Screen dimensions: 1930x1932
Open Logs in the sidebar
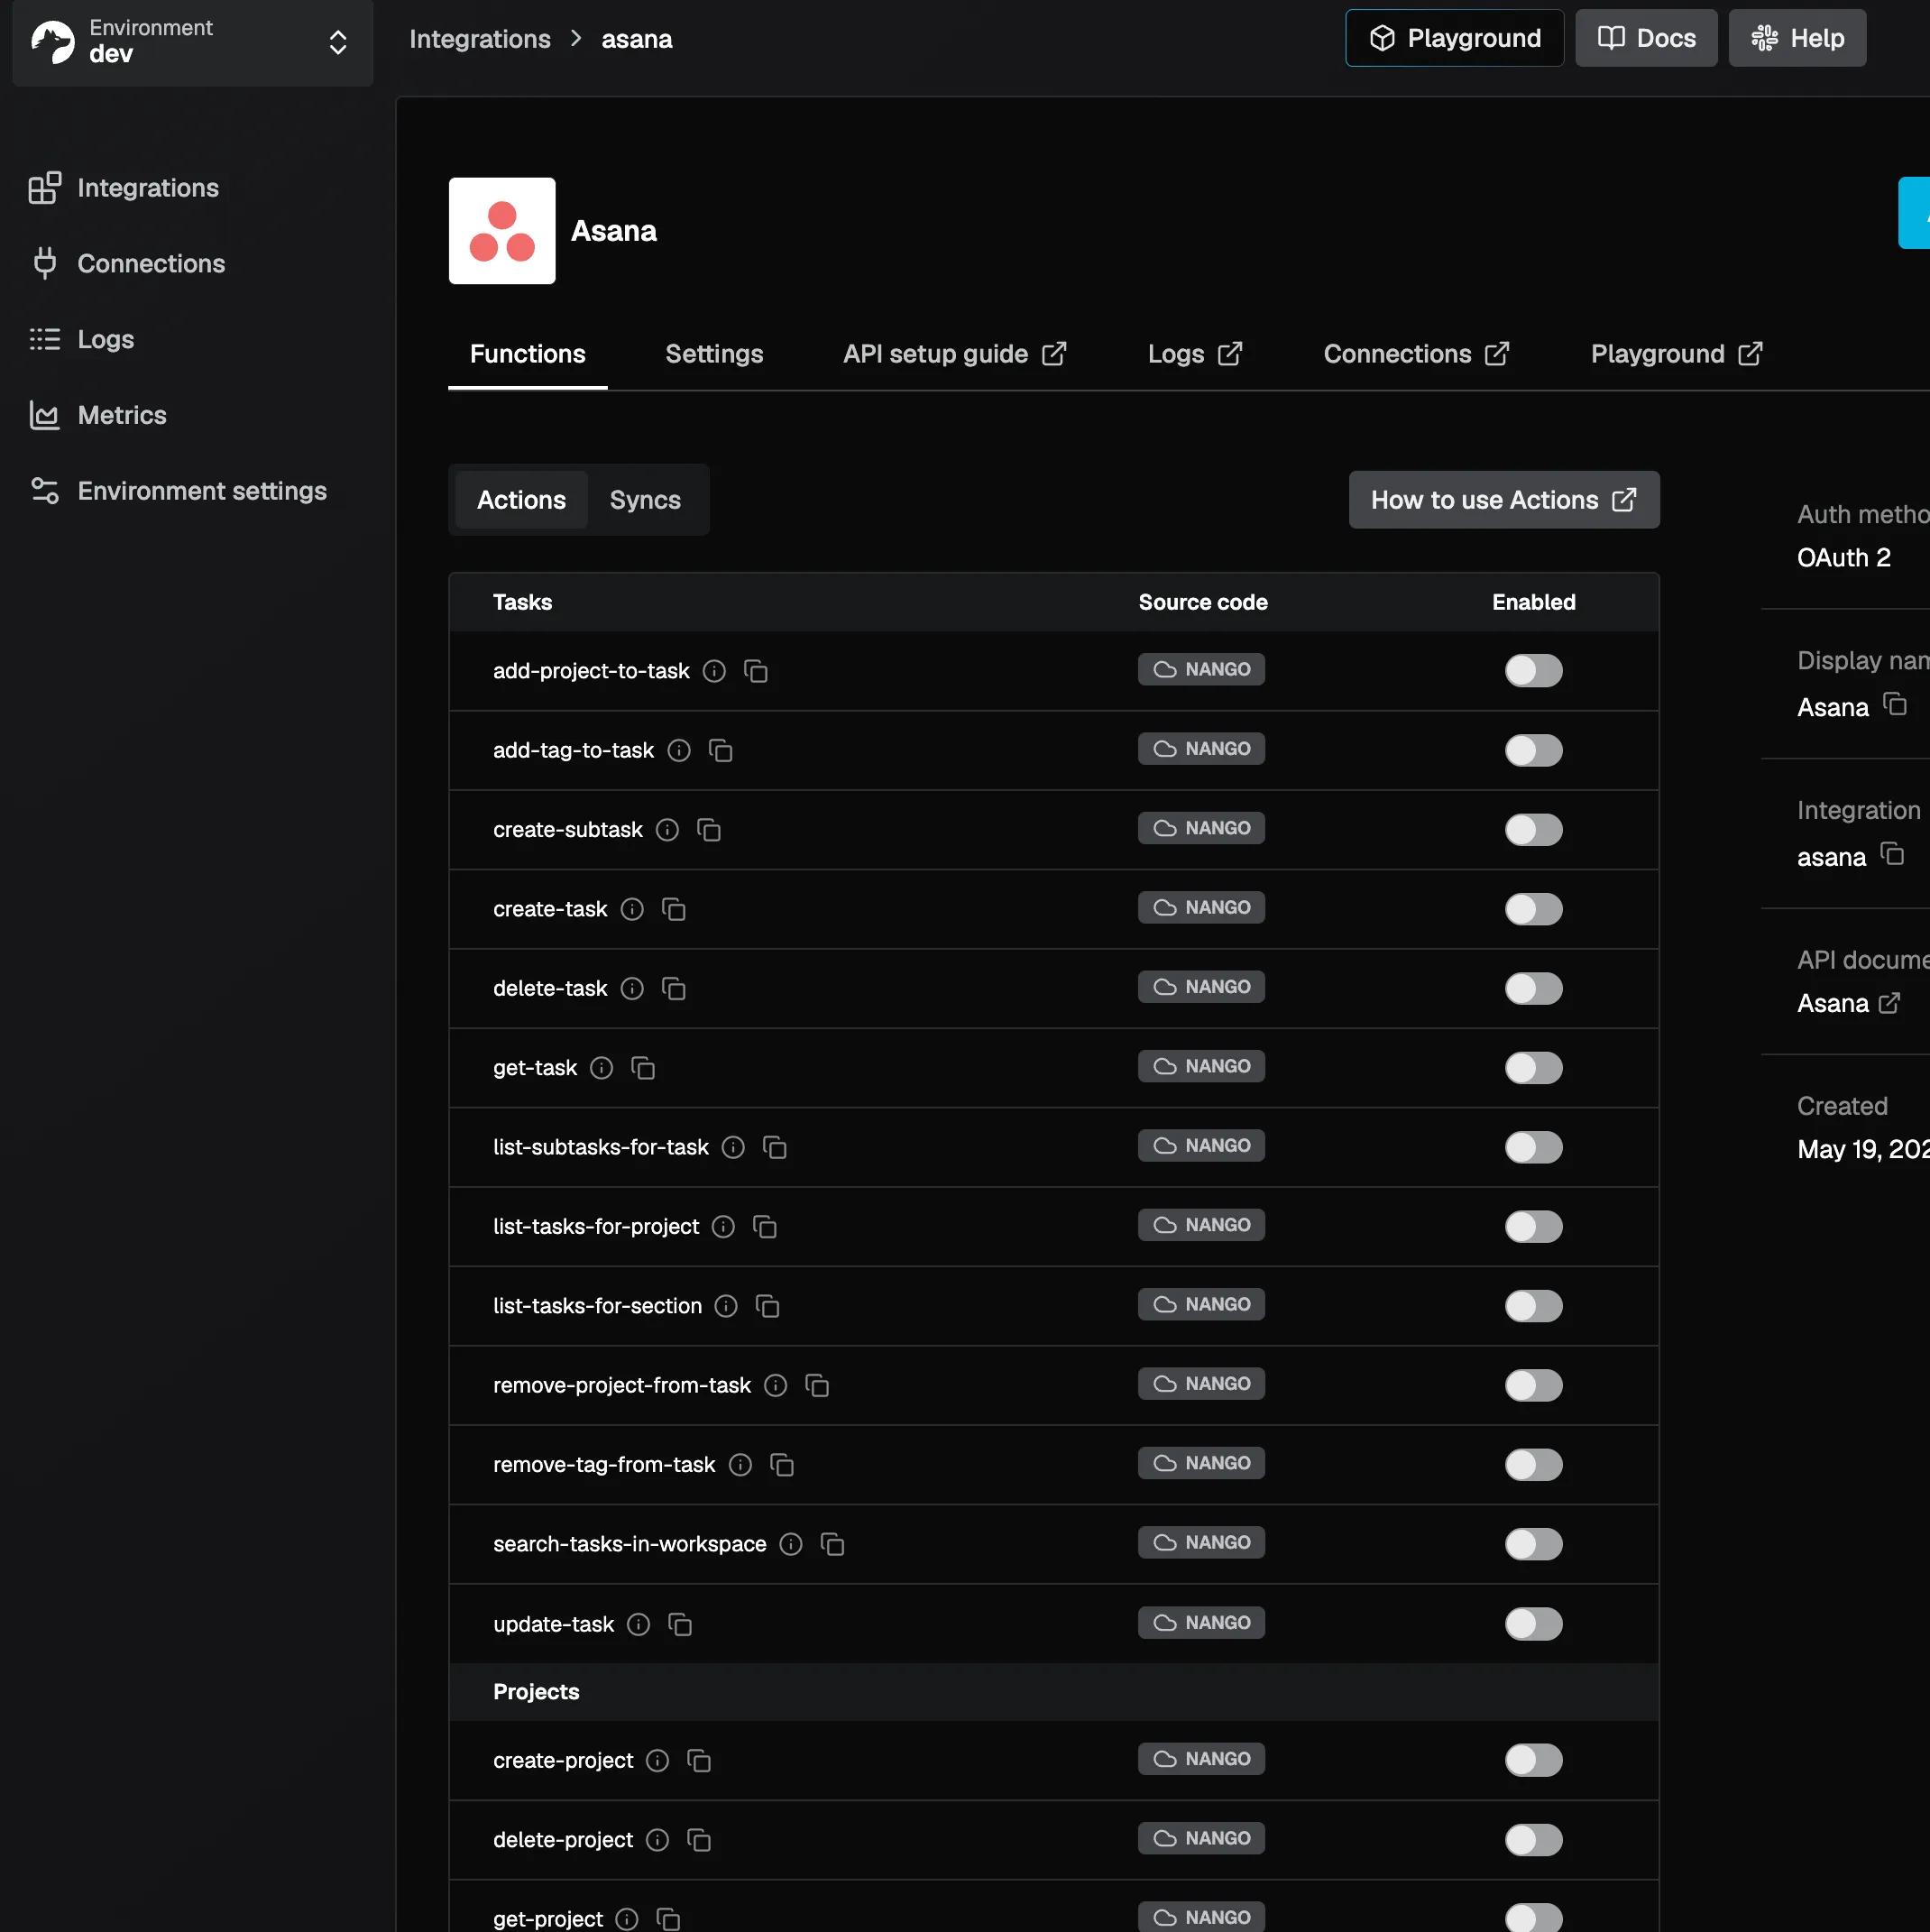(x=82, y=340)
